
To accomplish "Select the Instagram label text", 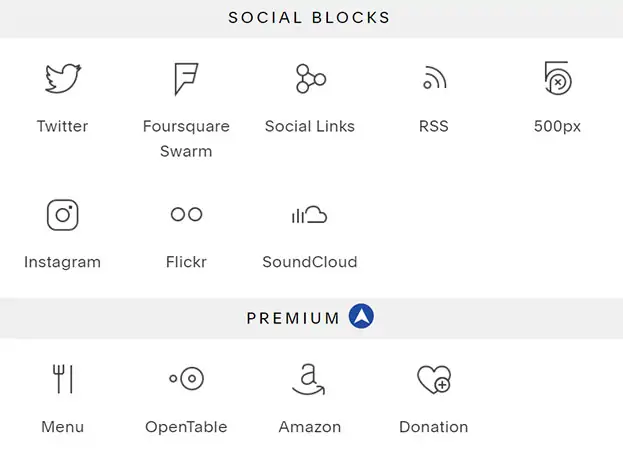I will pos(62,263).
